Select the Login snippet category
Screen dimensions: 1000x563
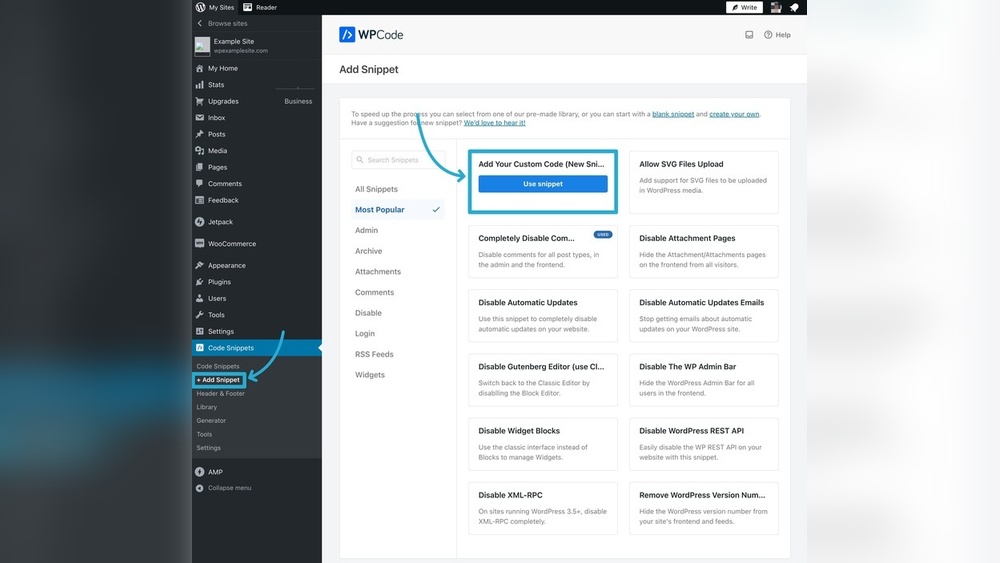(x=365, y=333)
